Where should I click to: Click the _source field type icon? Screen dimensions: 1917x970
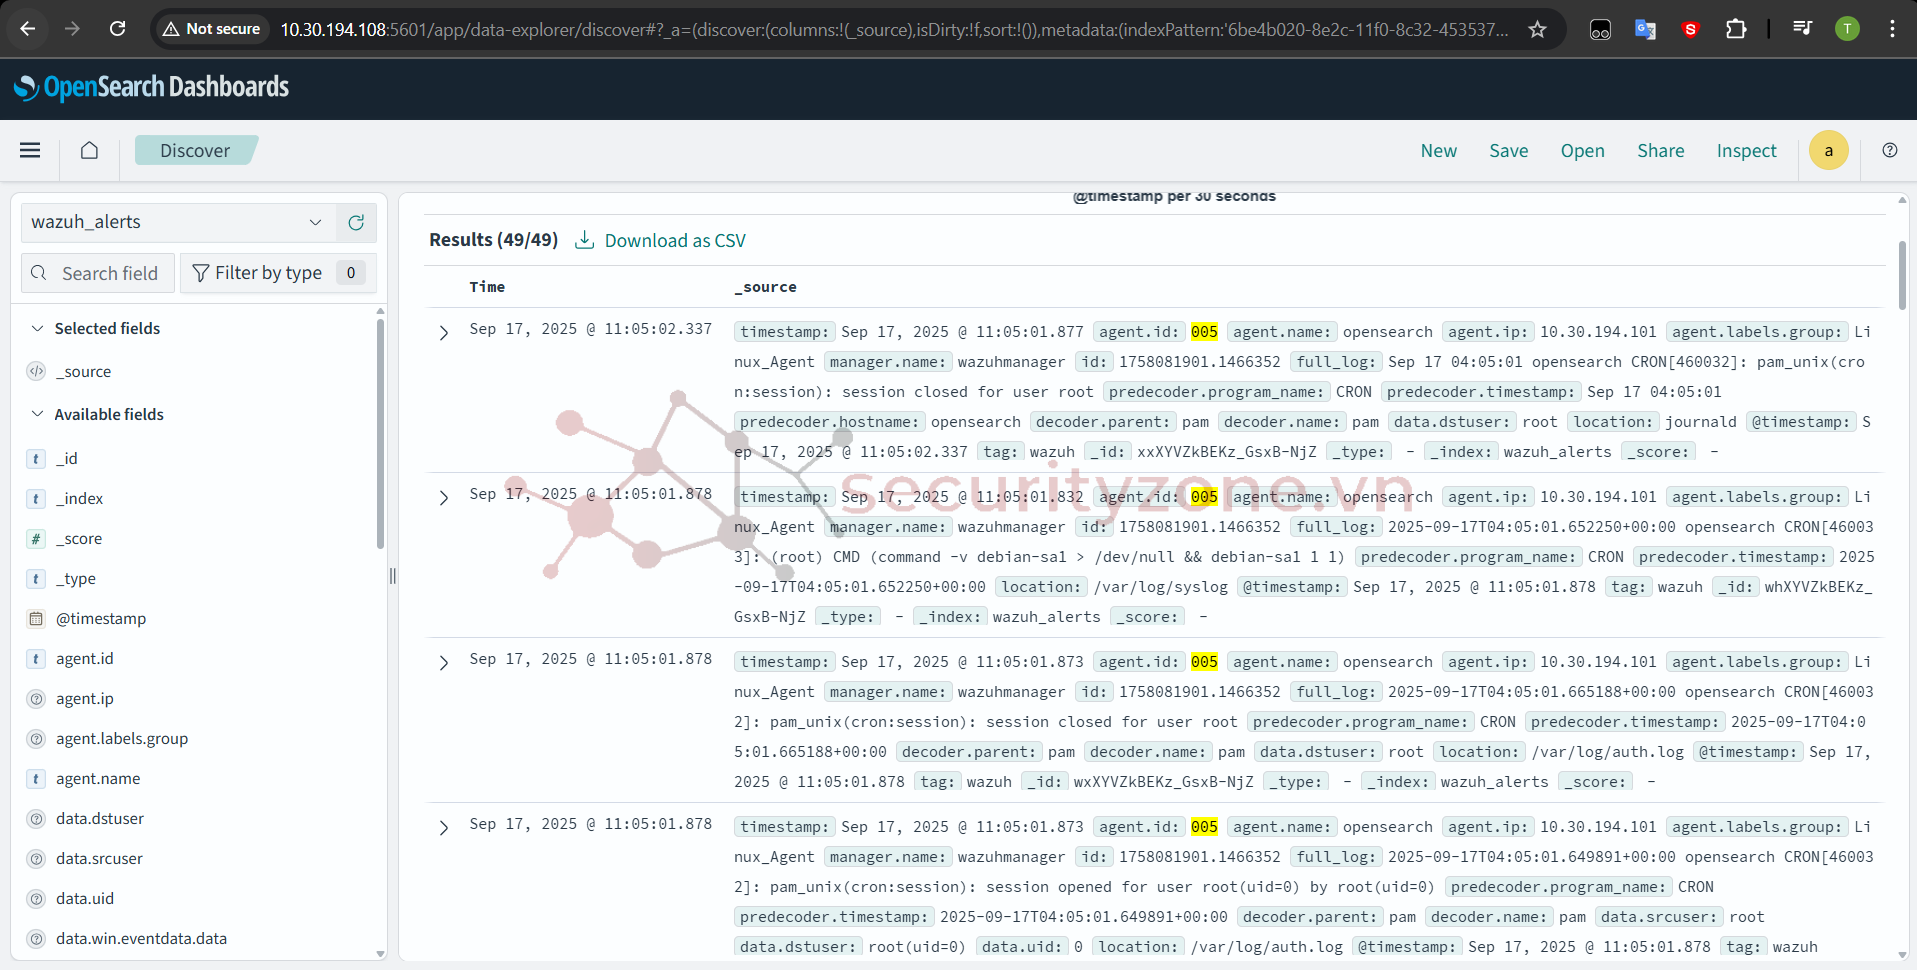(36, 371)
